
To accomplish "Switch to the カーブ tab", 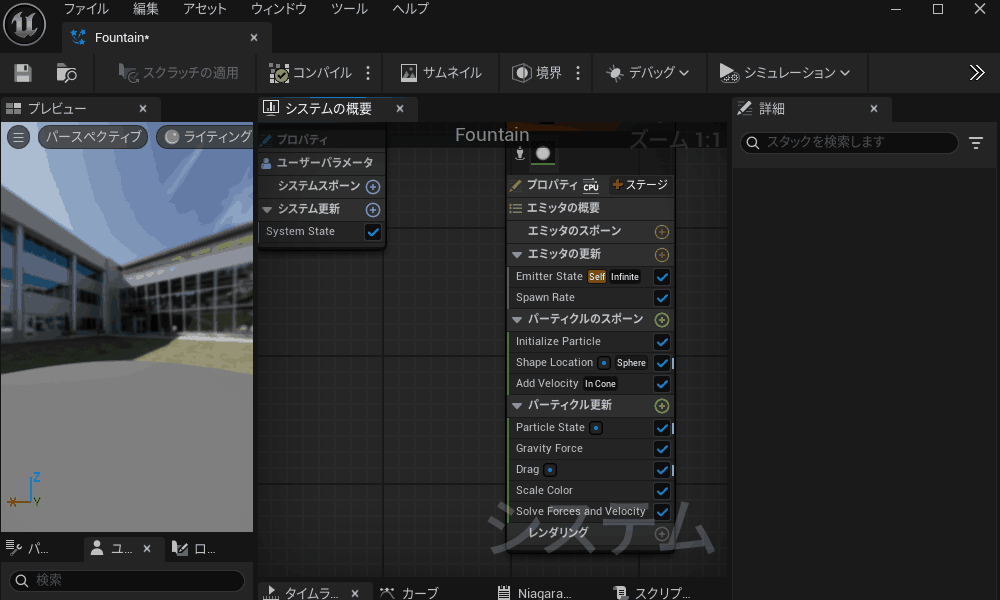I will [410, 593].
